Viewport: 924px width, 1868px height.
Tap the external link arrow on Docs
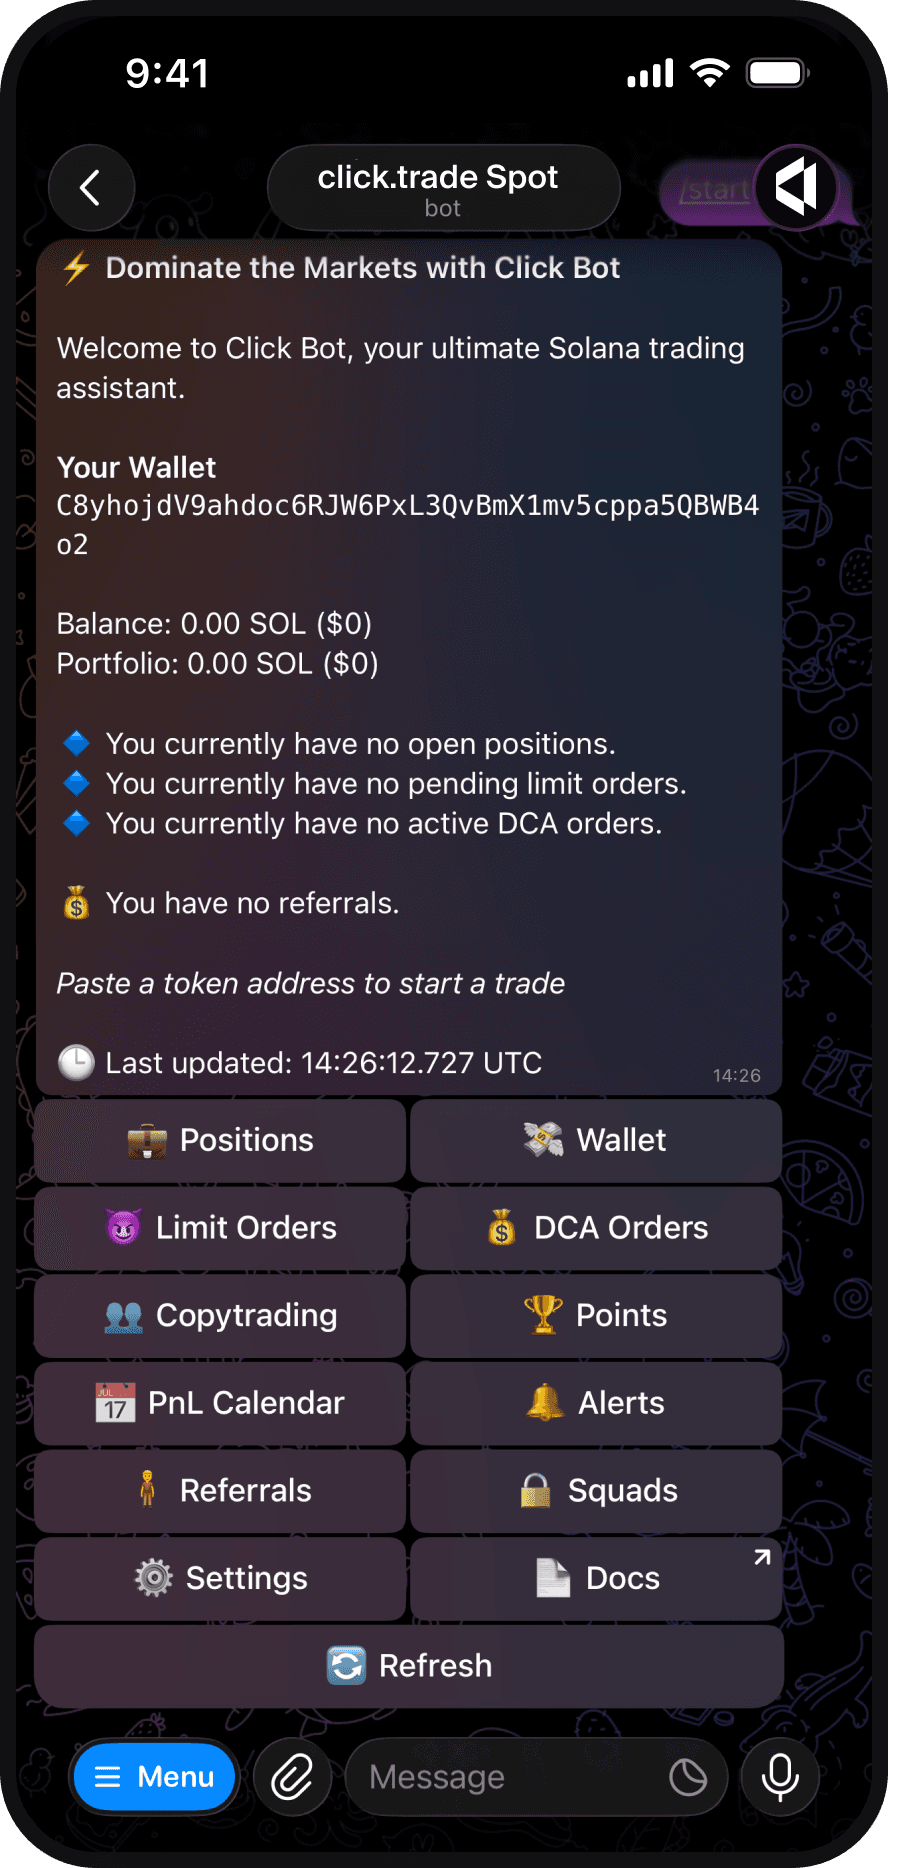(761, 1556)
